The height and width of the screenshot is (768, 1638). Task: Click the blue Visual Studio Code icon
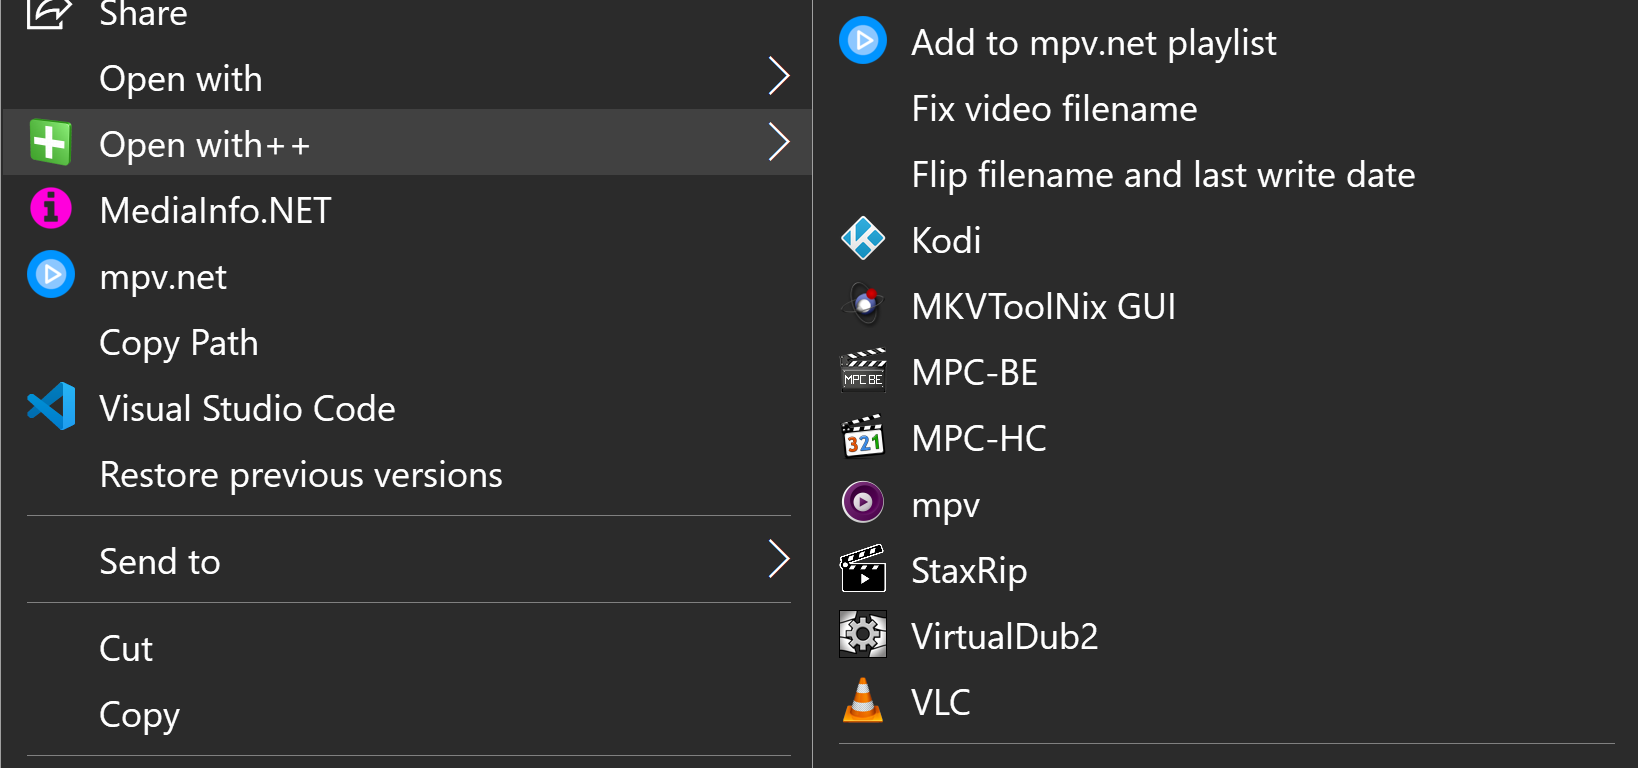pyautogui.click(x=51, y=407)
